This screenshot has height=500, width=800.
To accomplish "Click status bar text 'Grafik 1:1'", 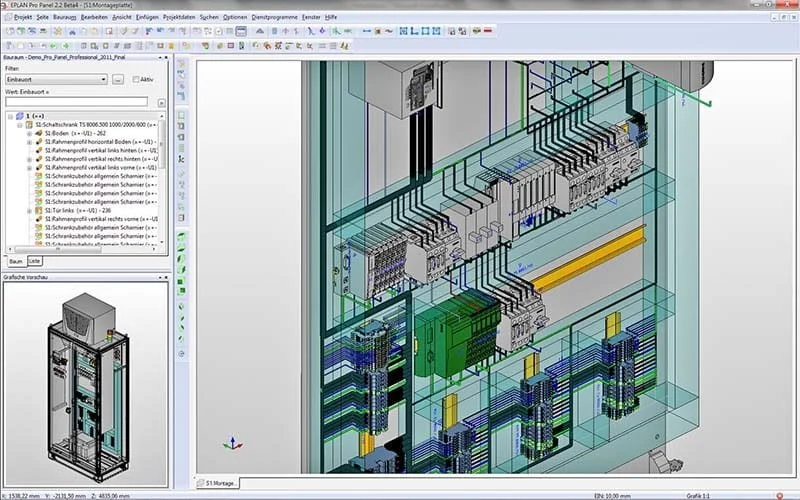I will (x=697, y=495).
